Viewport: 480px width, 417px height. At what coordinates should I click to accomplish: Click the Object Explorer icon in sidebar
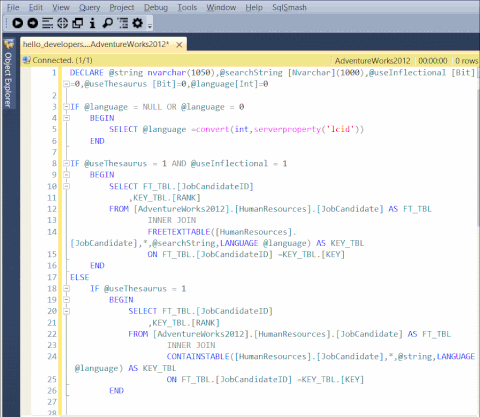(x=9, y=44)
